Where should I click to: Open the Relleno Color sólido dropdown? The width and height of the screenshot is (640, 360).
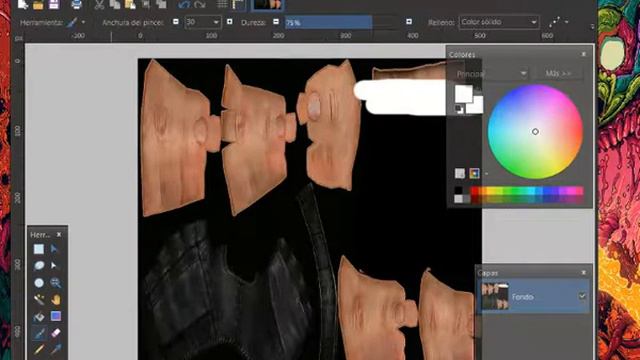[499, 22]
